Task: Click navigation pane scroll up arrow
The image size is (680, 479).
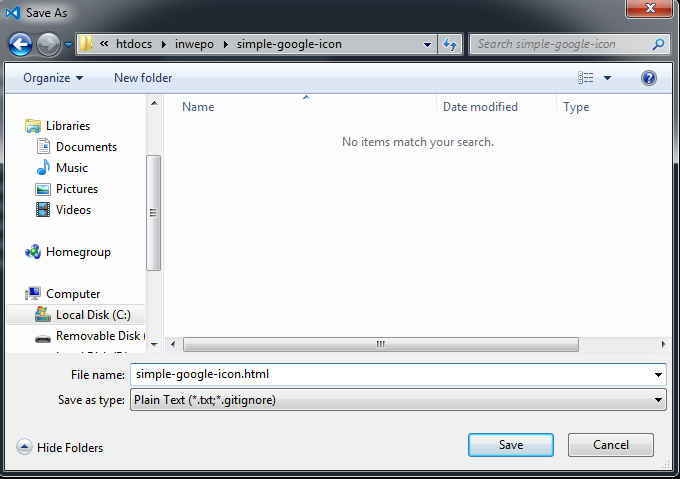Action: click(x=154, y=103)
